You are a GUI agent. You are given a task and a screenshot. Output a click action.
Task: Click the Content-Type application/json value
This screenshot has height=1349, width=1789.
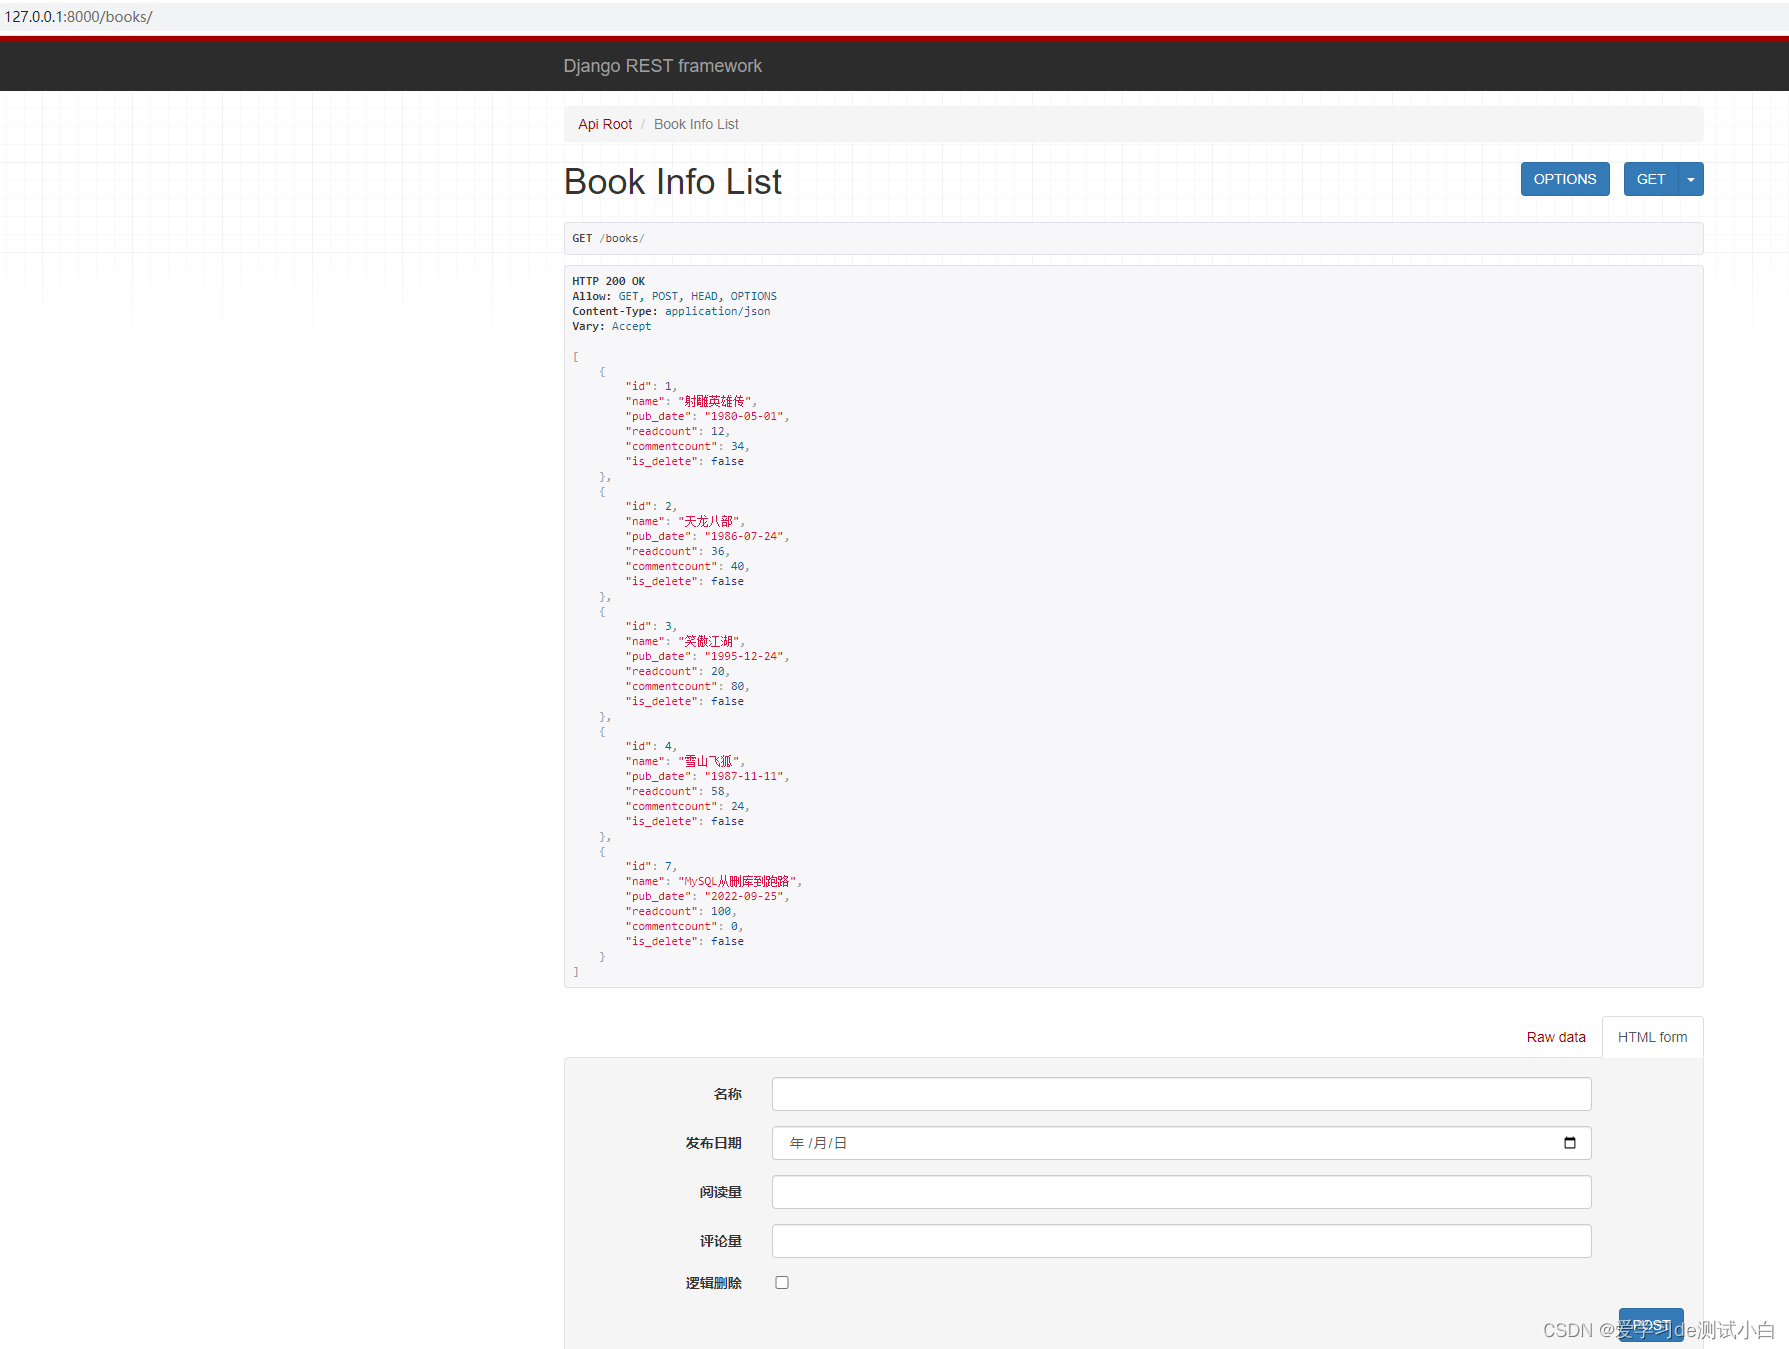[x=717, y=311]
